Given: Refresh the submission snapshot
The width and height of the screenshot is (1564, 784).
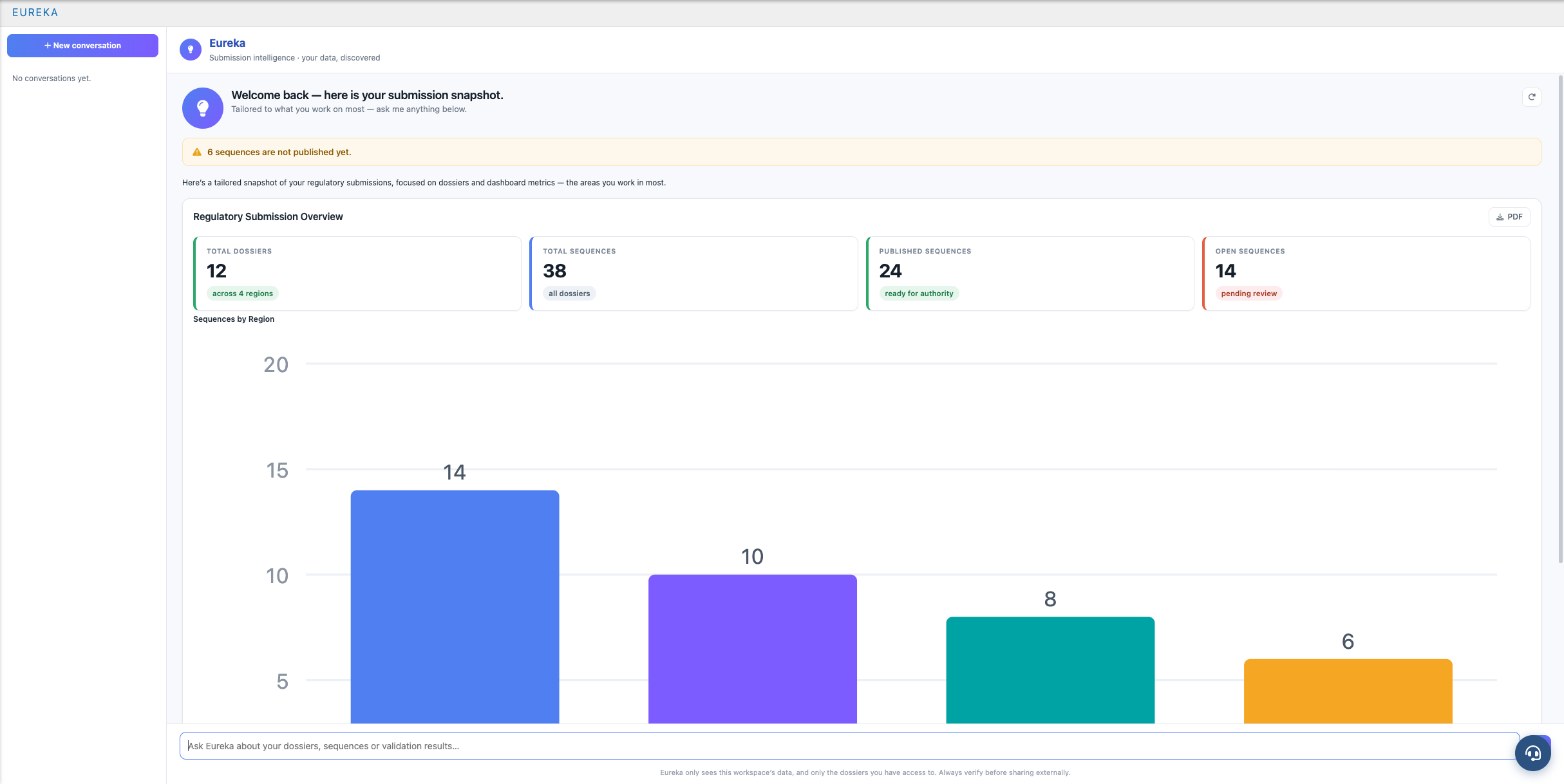Looking at the screenshot, I should coord(1531,97).
